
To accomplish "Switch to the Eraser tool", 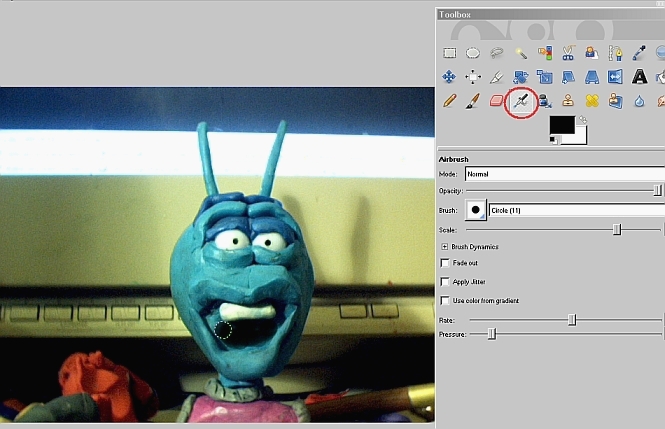I will [x=497, y=101].
